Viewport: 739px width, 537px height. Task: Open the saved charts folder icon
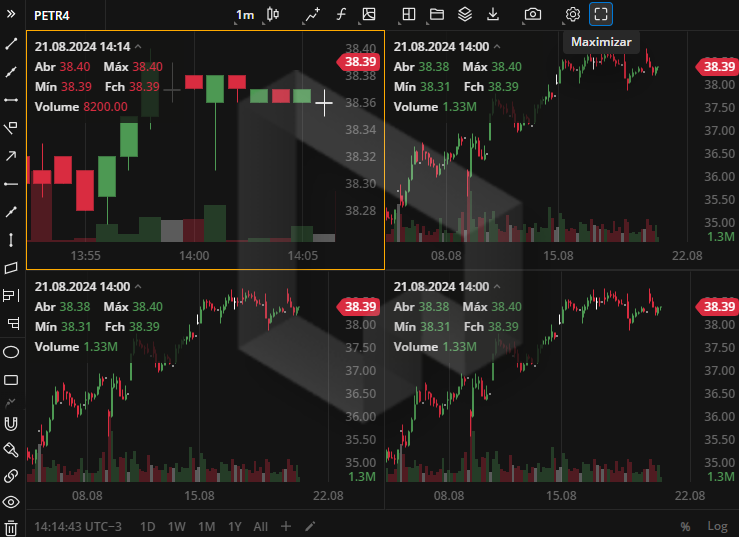click(x=436, y=15)
